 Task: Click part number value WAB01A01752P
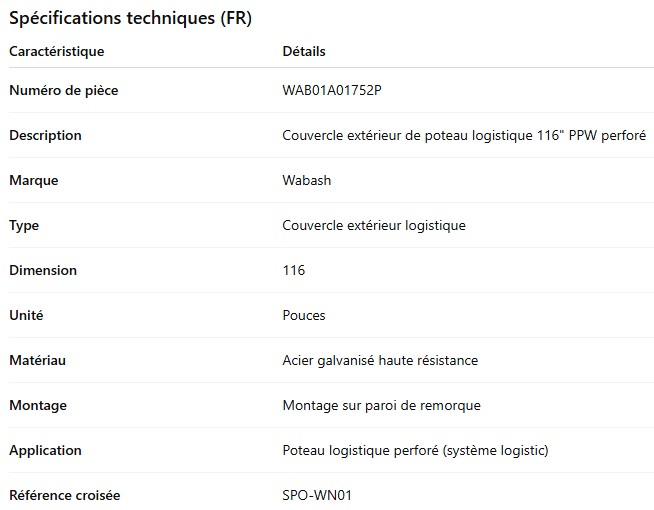[x=332, y=91]
